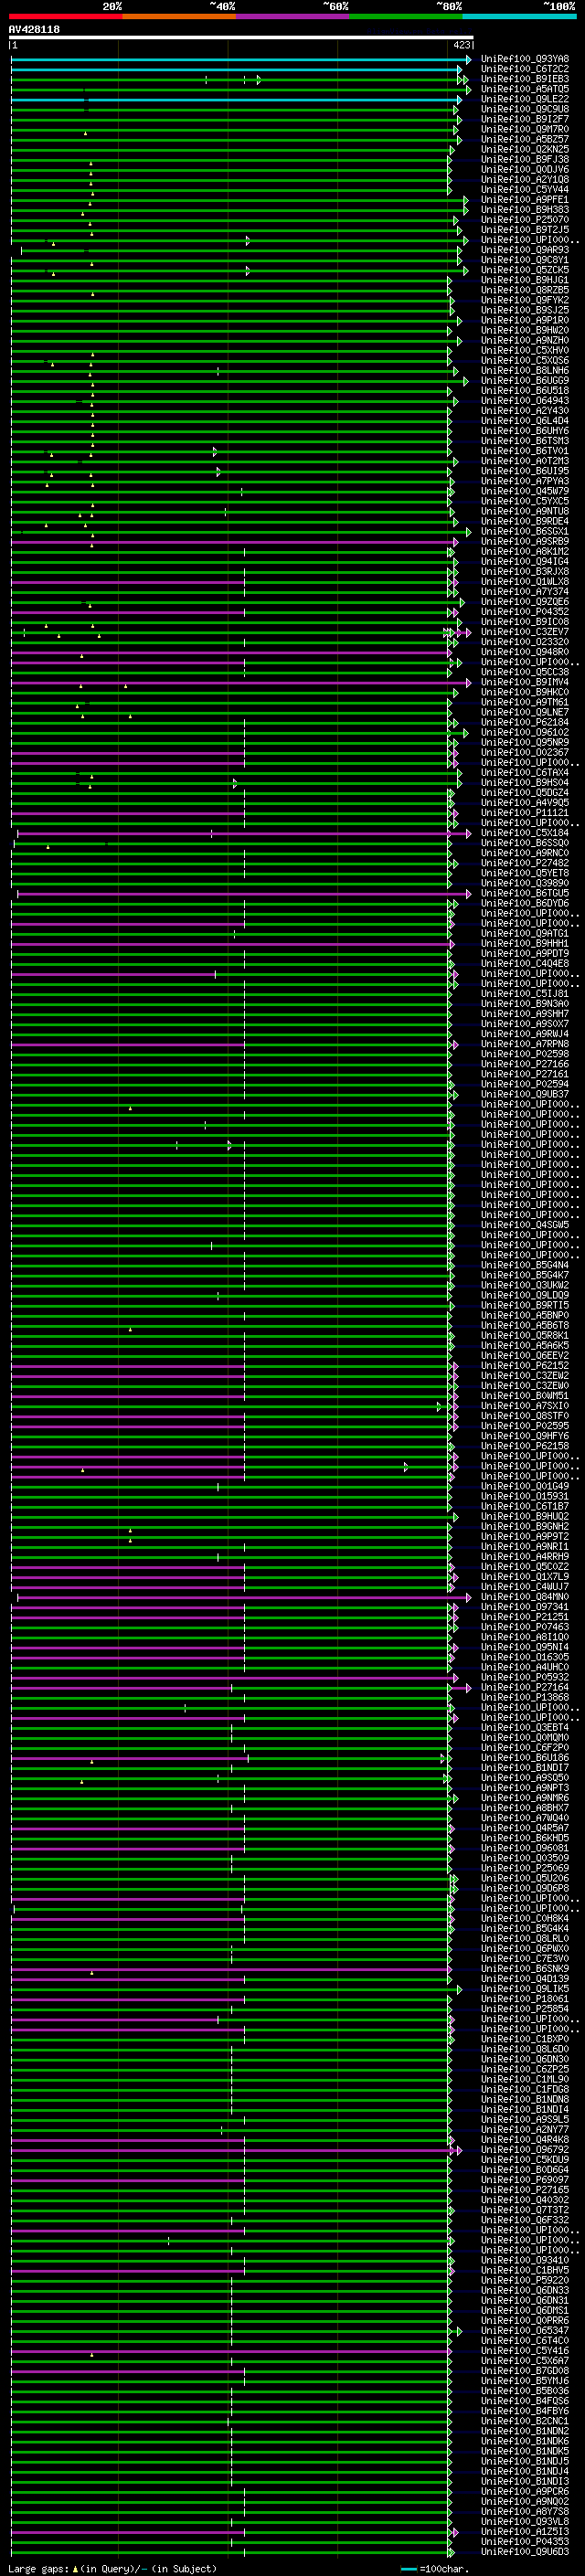Select label UniRef100_P62184
The image size is (585, 2576).
(x=525, y=722)
